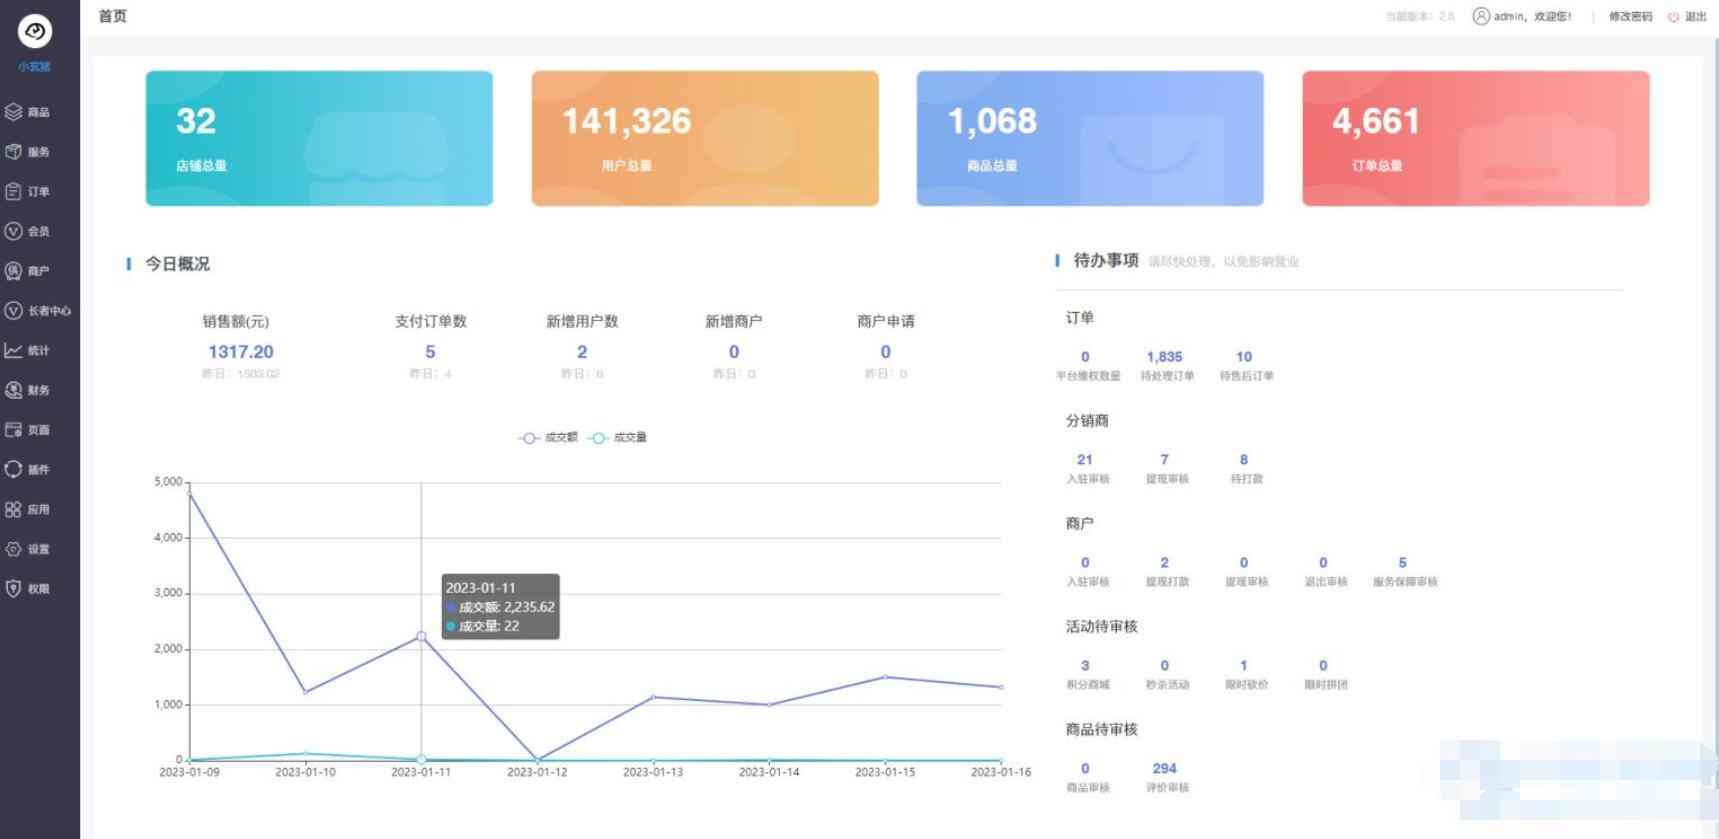Click the 4,661 订单总量 red card
The height and width of the screenshot is (839, 1719).
pos(1475,138)
